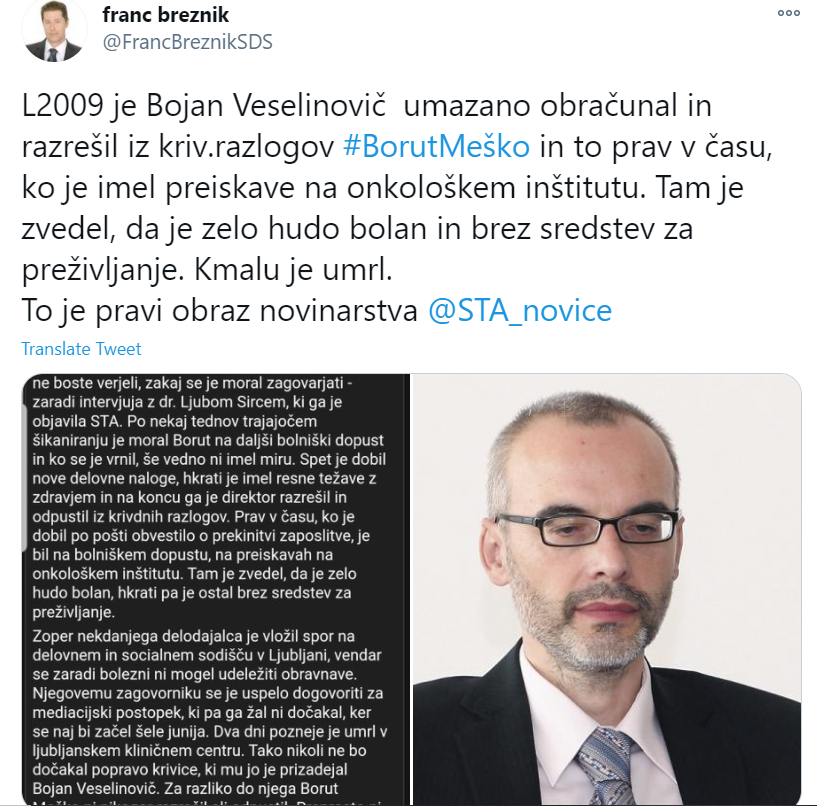Viewport: 817px width, 806px height.
Task: Click the man's eyeglasses in the photo
Action: [586, 528]
